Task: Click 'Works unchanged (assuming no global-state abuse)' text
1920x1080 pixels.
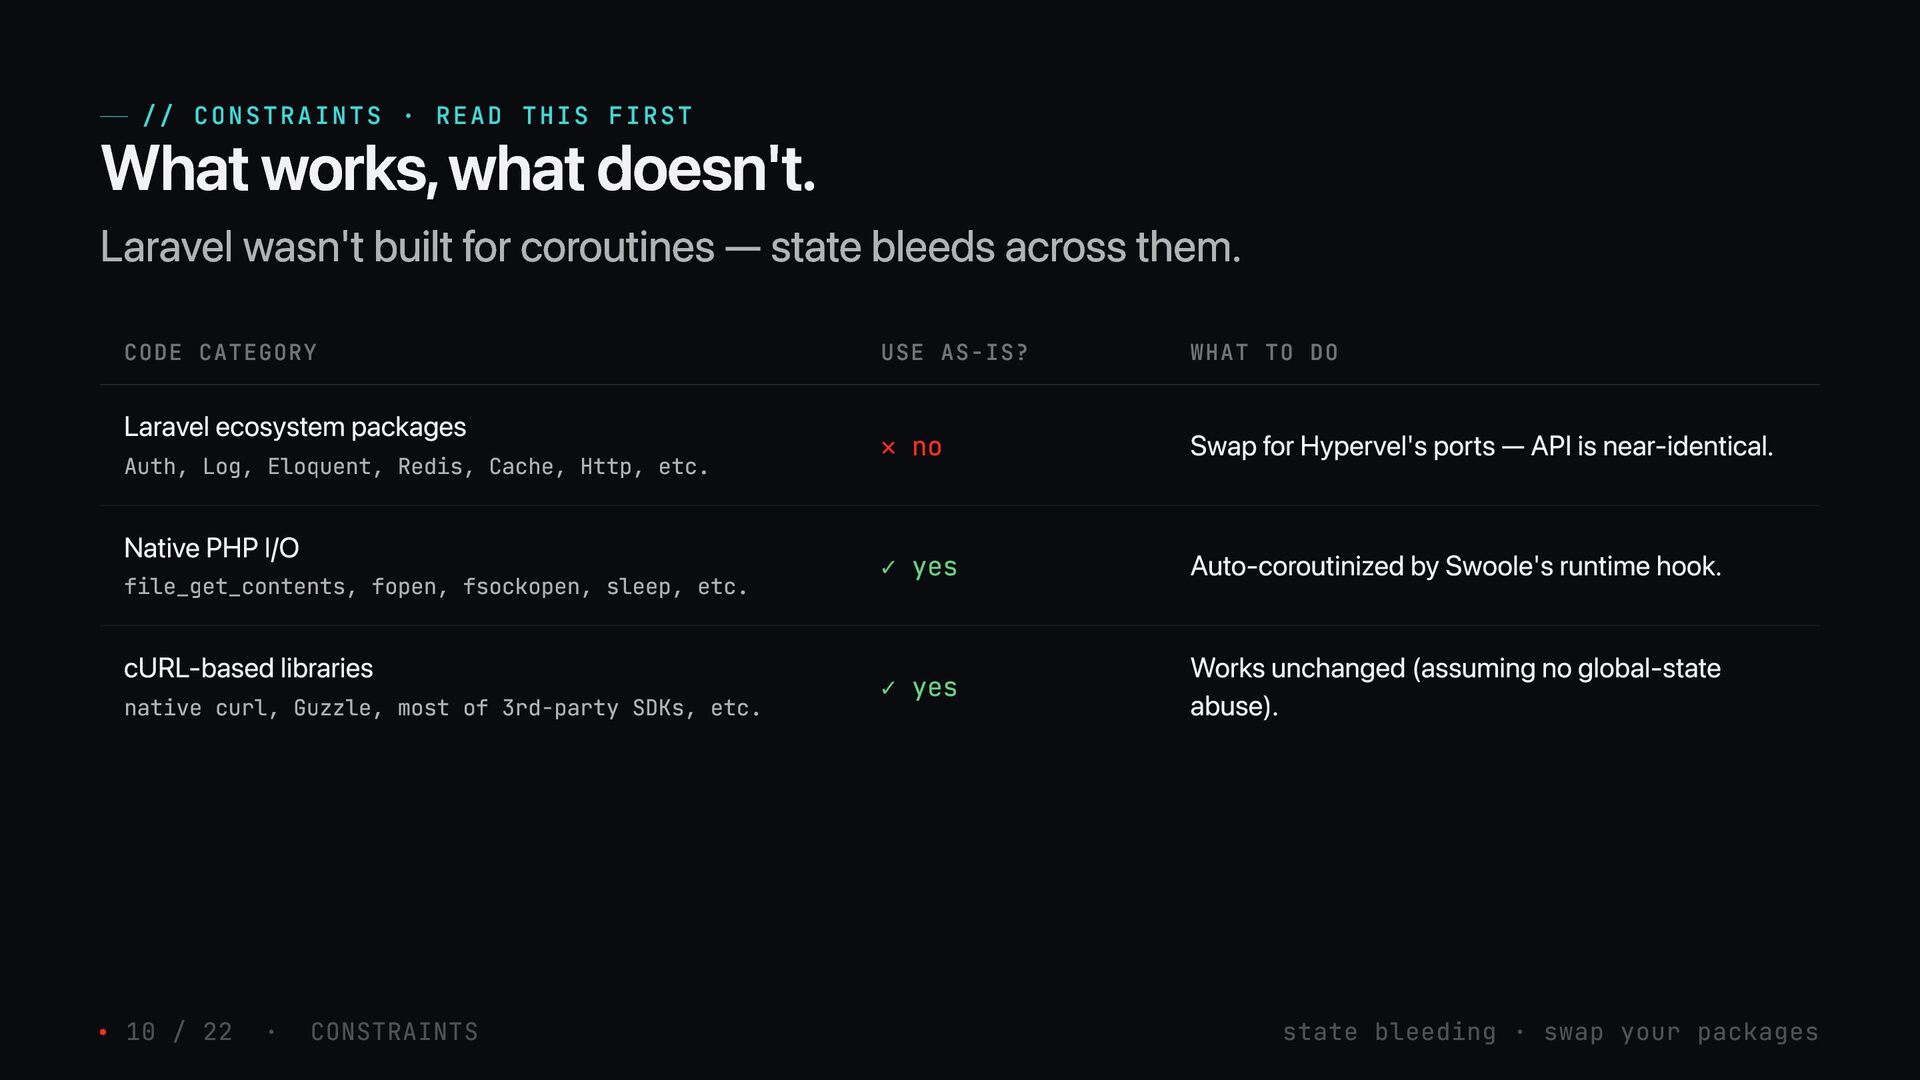Action: pos(1455,687)
